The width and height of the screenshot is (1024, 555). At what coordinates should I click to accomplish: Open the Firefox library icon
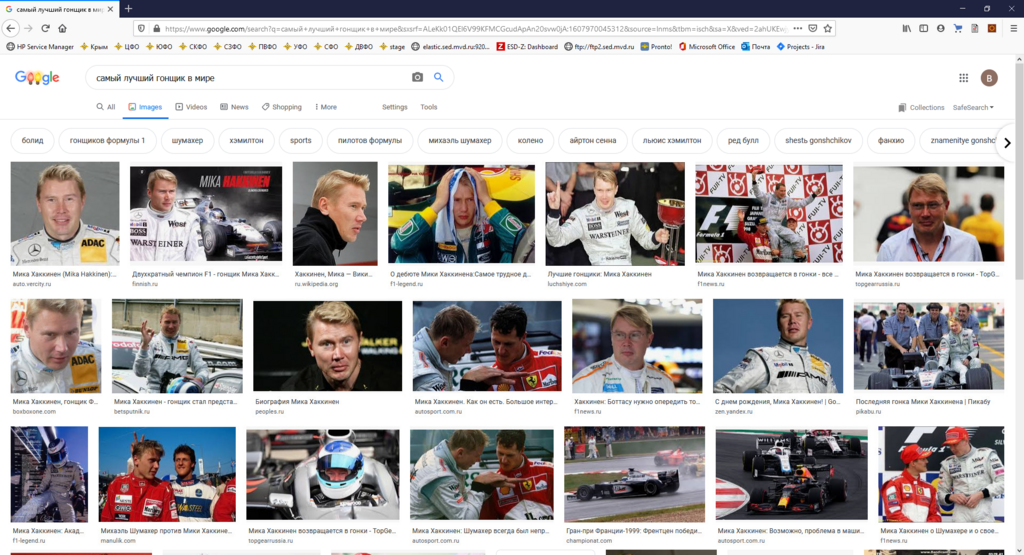(906, 28)
